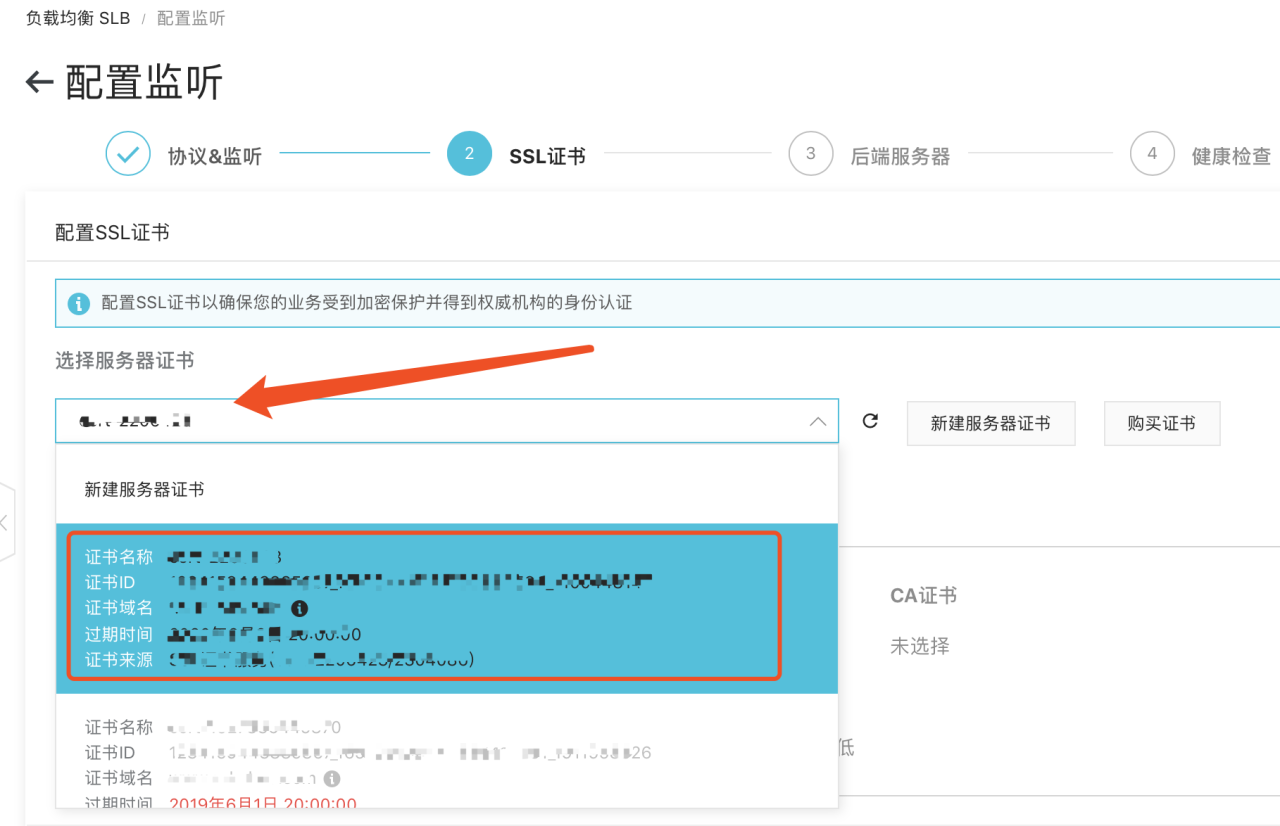Select the blue highlighted certificate option
The width and height of the screenshot is (1280, 826).
click(447, 608)
